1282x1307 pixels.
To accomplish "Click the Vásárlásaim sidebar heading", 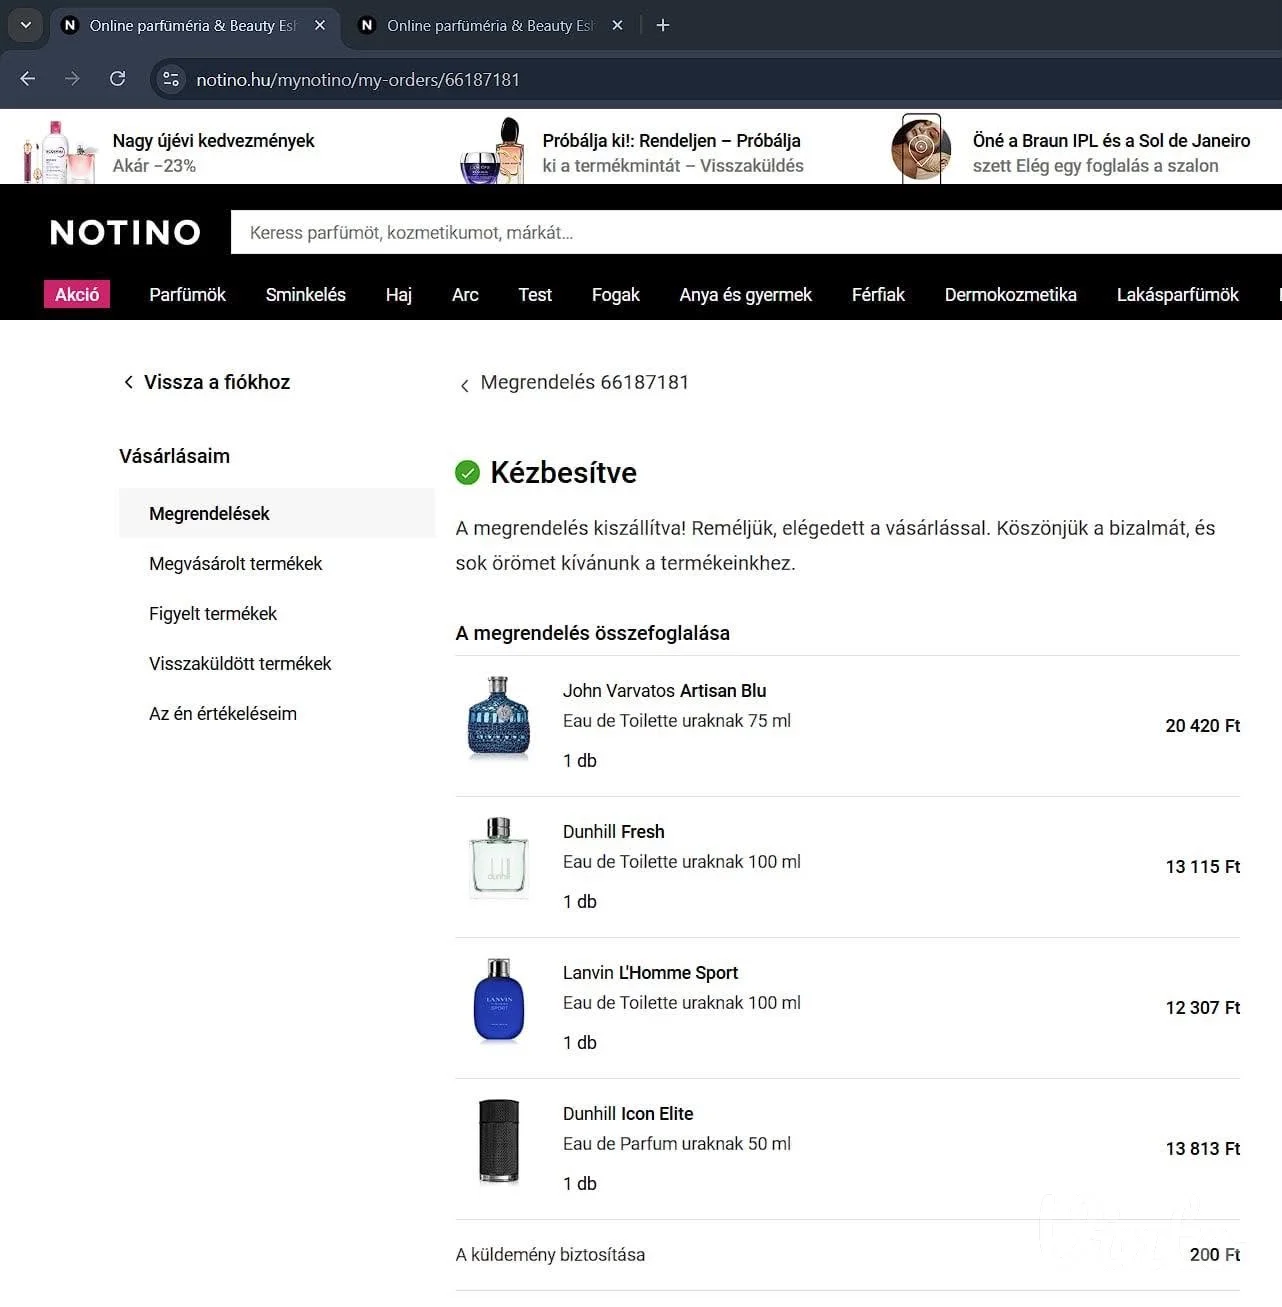I will point(174,456).
